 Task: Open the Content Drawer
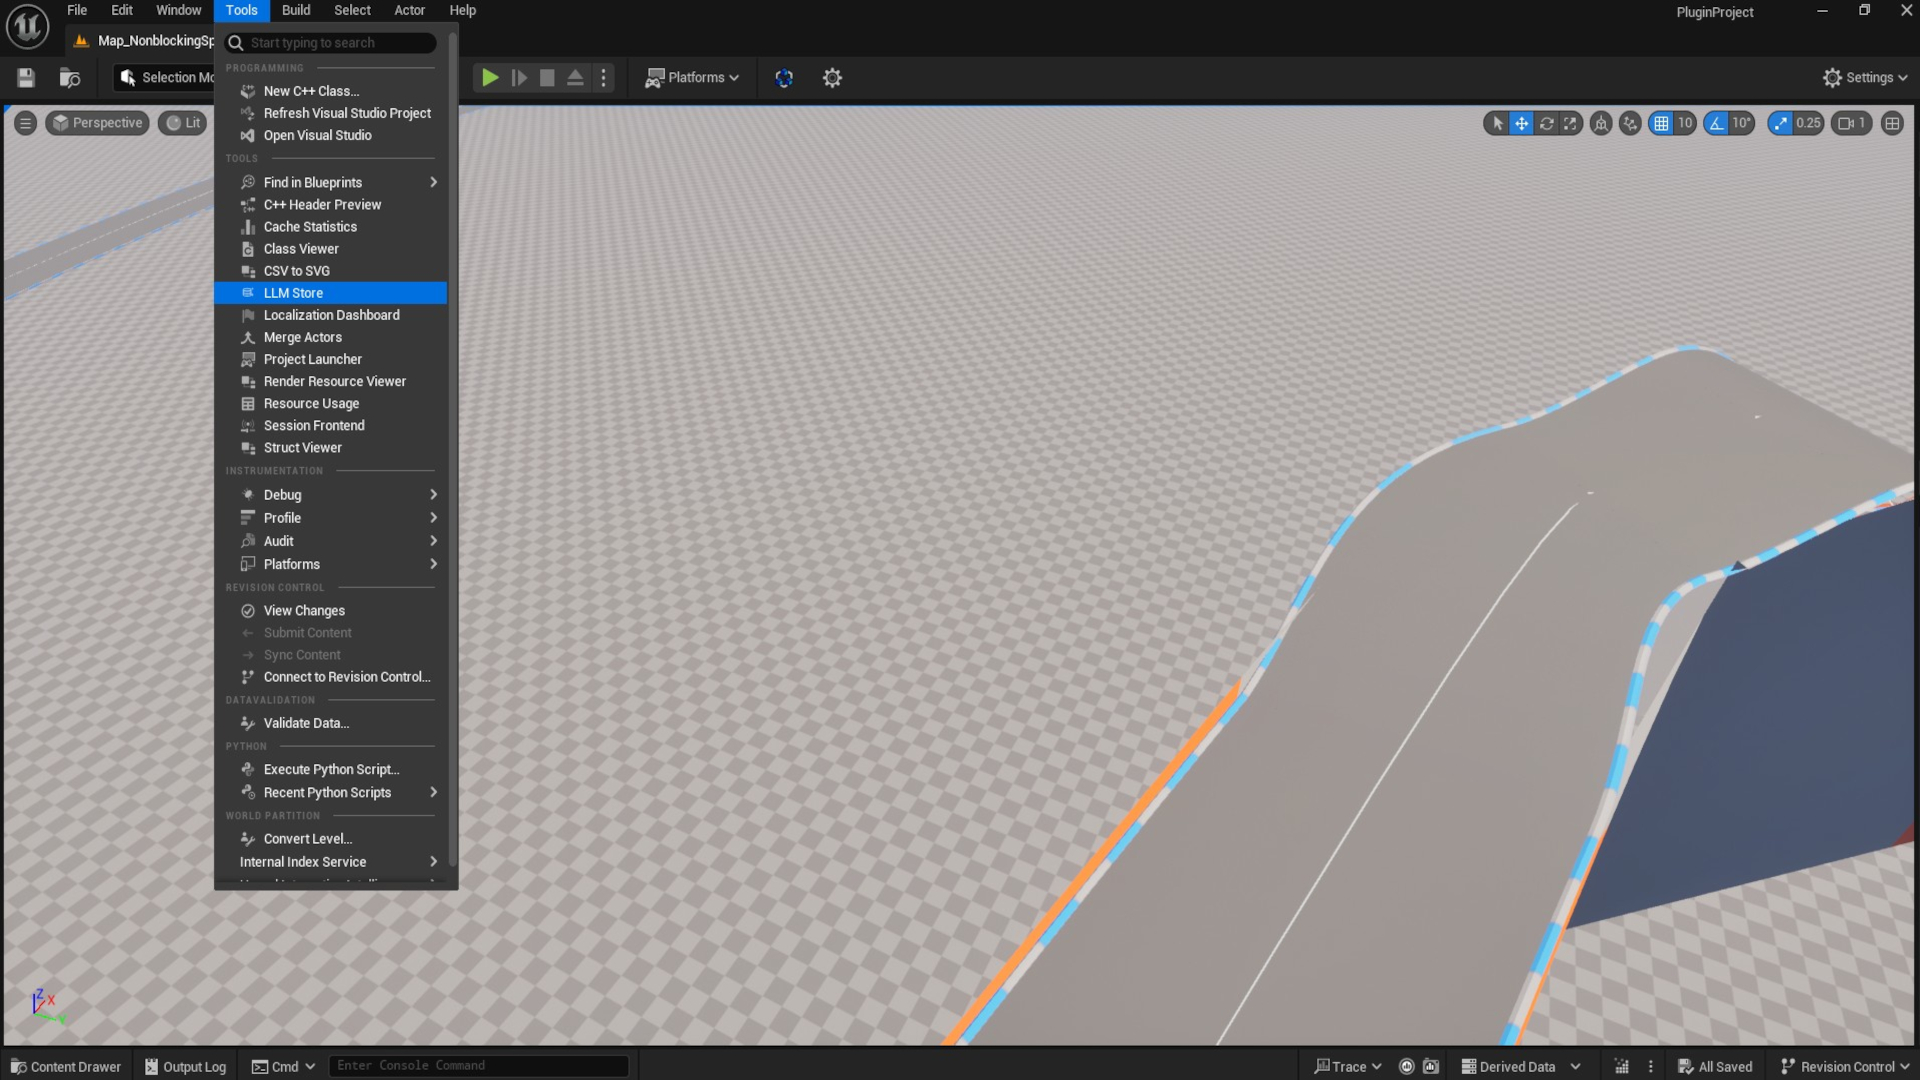pos(66,1067)
